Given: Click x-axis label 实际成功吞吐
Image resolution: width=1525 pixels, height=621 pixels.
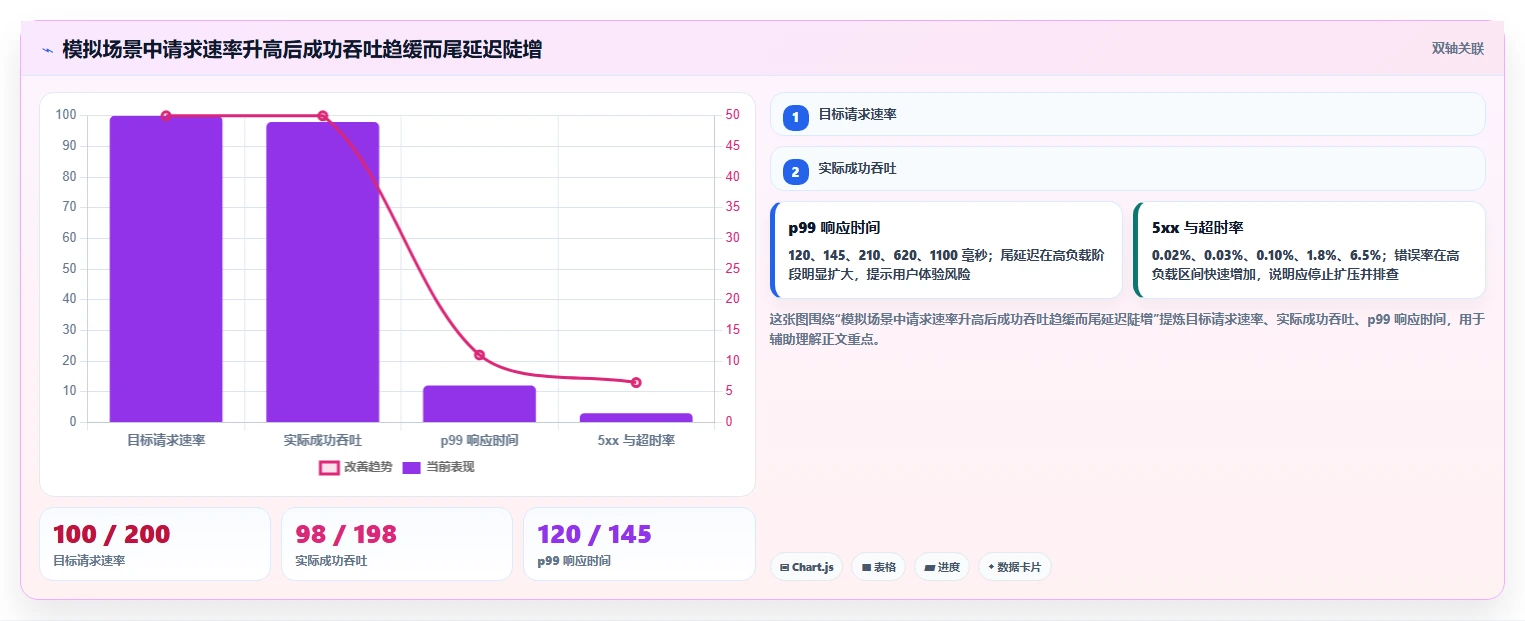Looking at the screenshot, I should pos(323,440).
